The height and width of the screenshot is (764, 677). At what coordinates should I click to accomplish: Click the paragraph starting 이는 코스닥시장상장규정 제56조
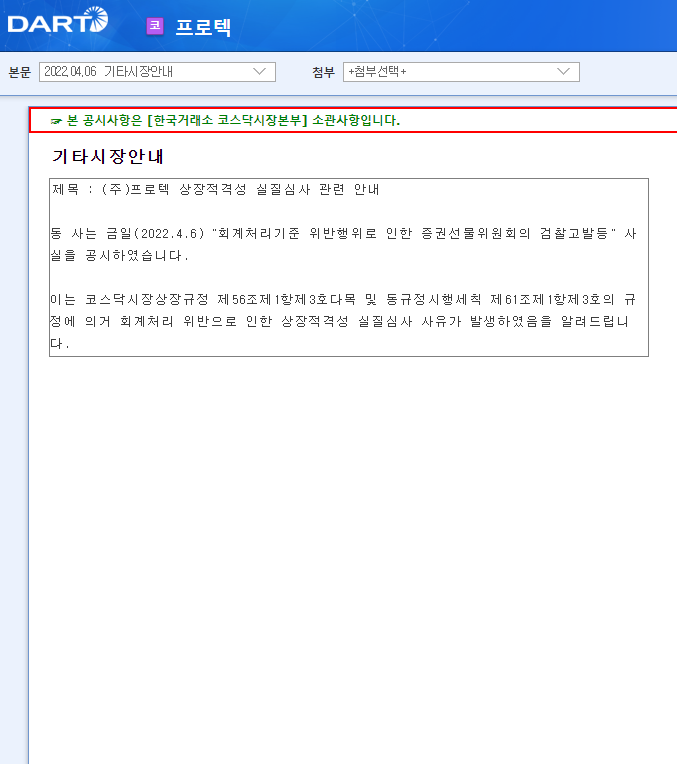(343, 321)
